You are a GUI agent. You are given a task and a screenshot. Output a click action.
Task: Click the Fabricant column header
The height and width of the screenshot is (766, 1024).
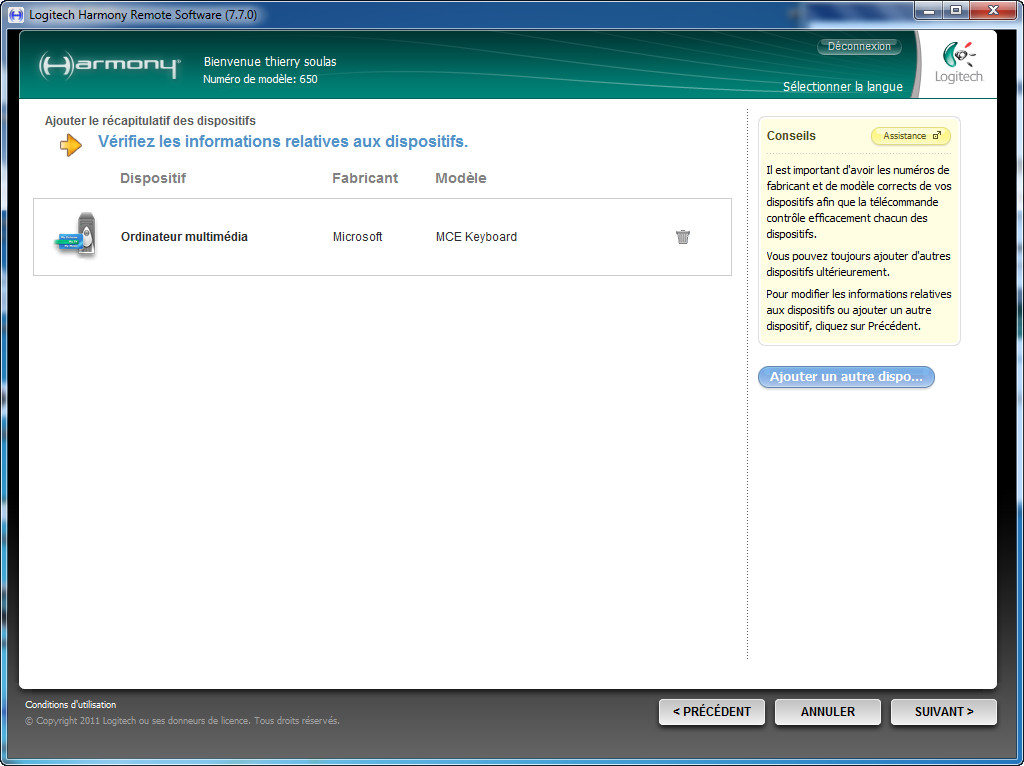coord(364,178)
